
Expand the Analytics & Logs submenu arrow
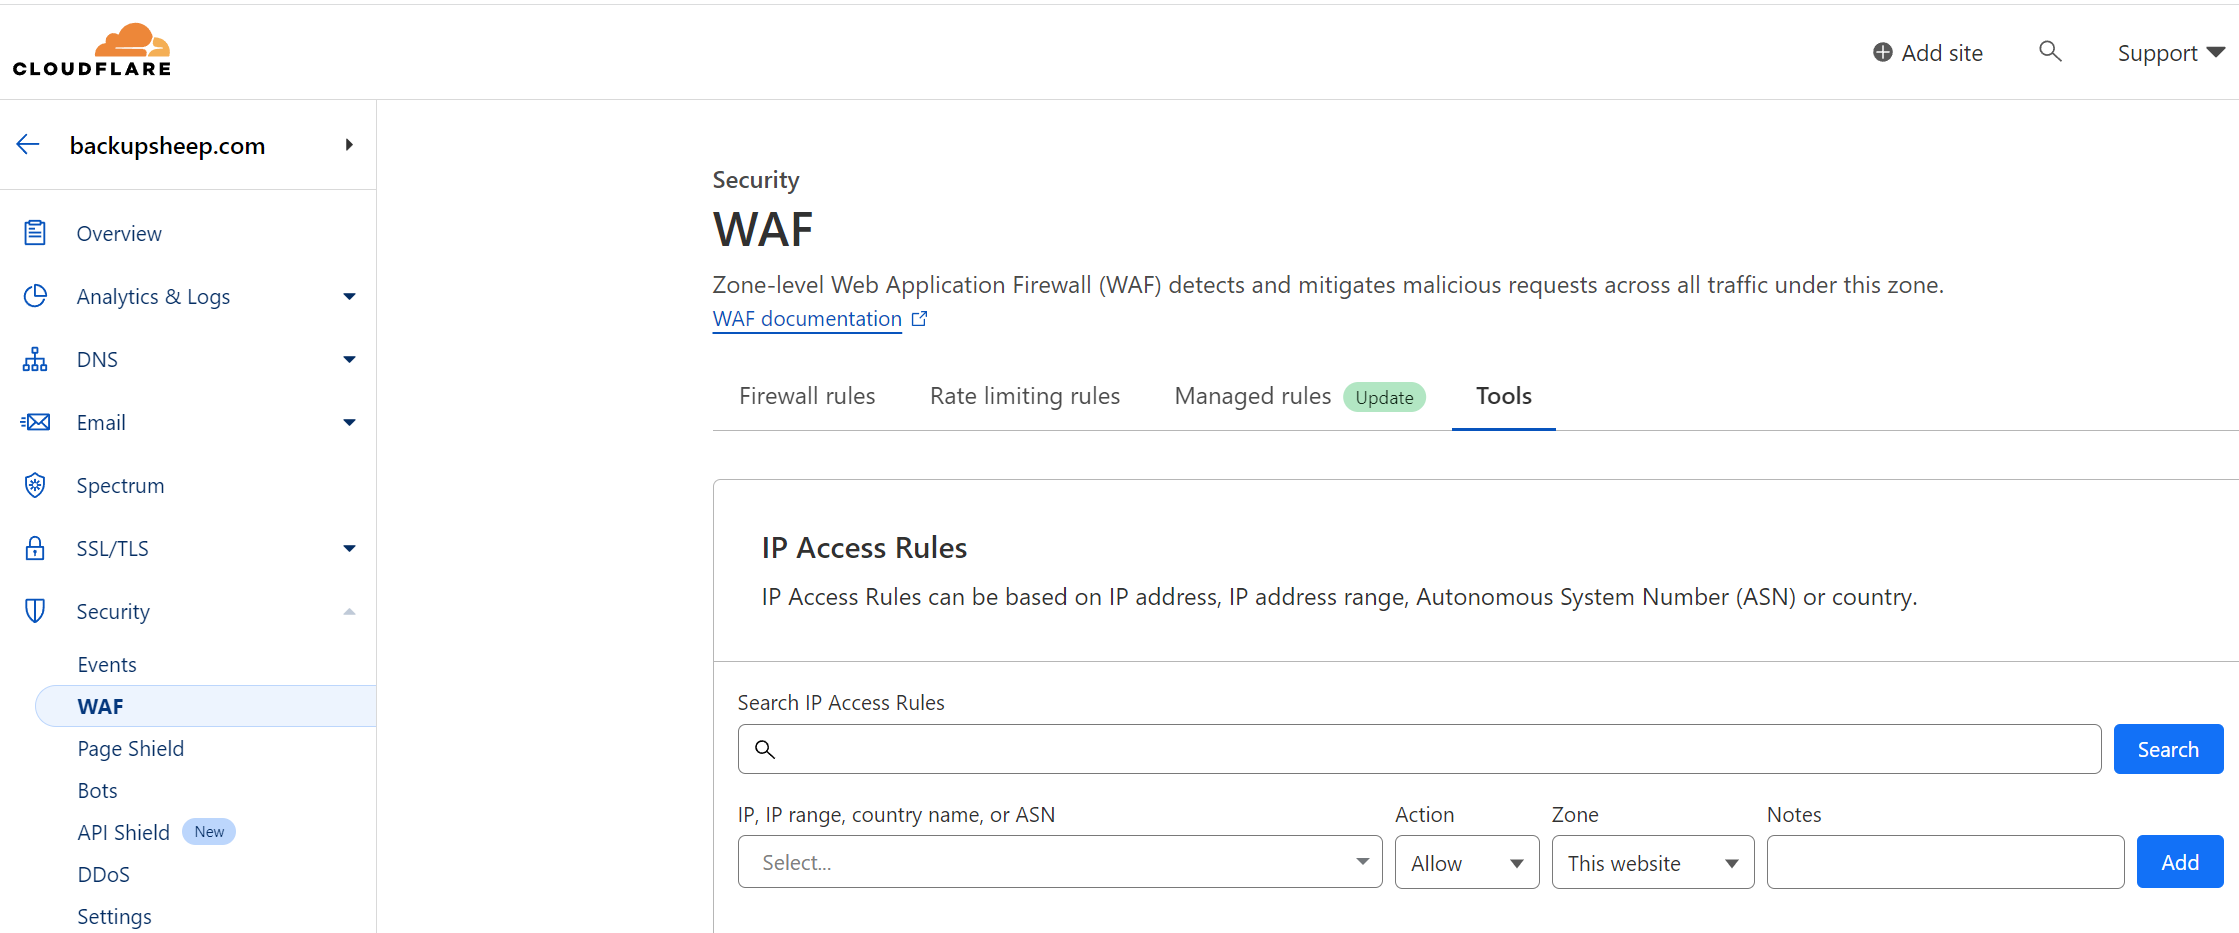349,296
